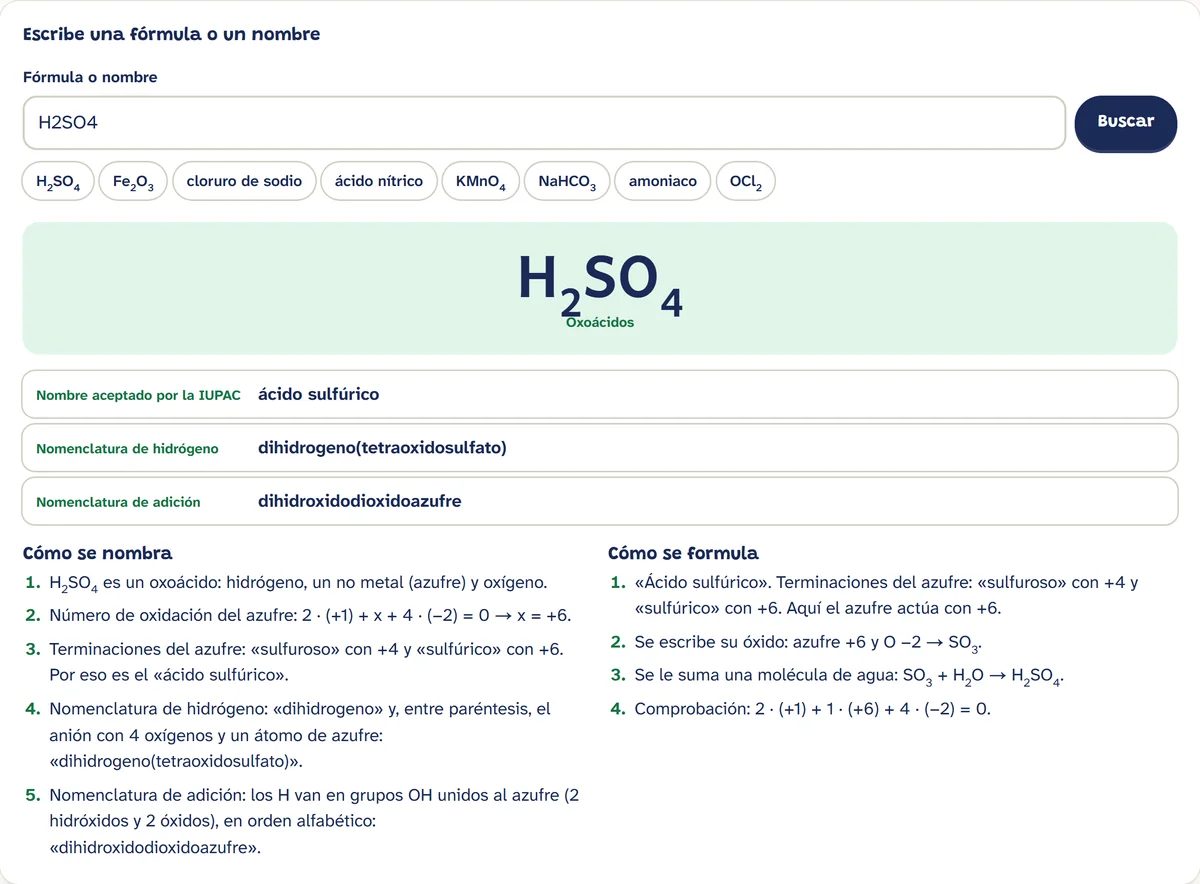
Task: Click the large H2SO4 formula display
Action: [x=600, y=284]
